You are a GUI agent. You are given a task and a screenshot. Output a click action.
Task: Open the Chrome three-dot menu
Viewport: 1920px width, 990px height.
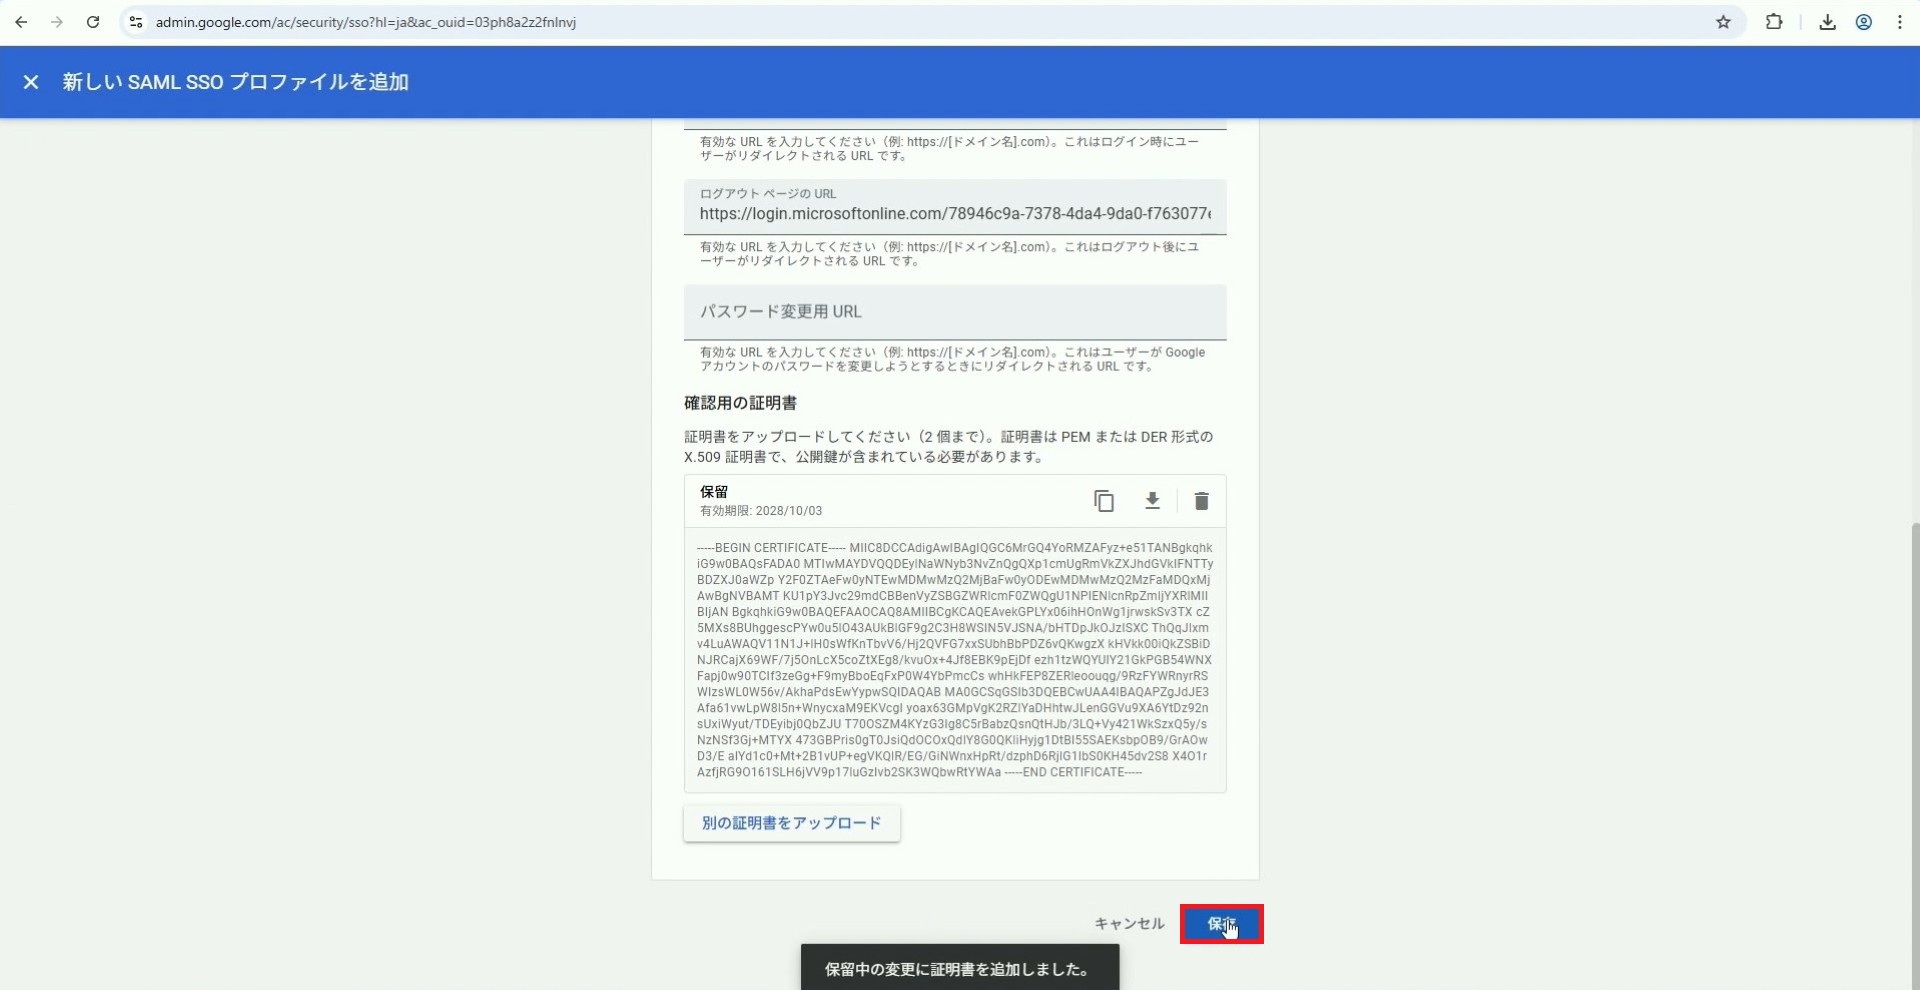(x=1900, y=22)
